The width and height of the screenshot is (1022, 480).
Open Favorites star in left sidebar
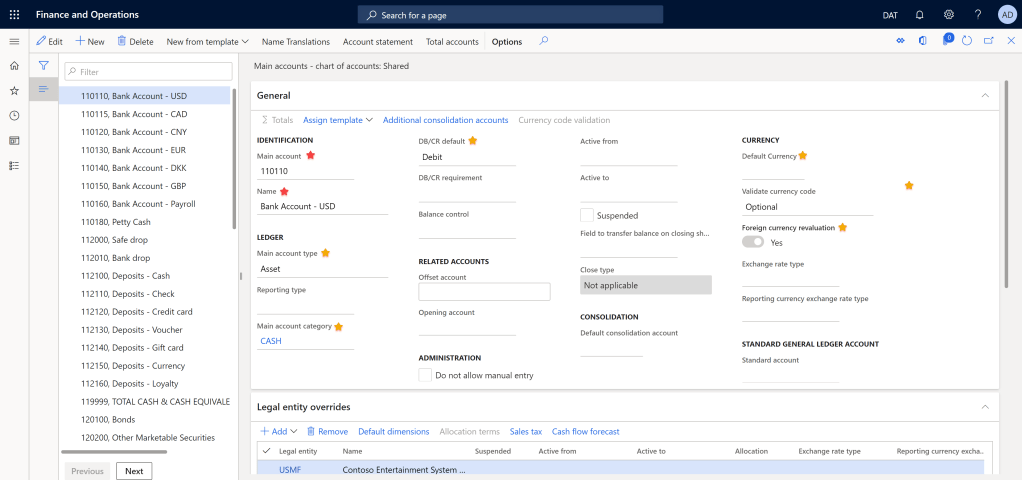point(14,90)
